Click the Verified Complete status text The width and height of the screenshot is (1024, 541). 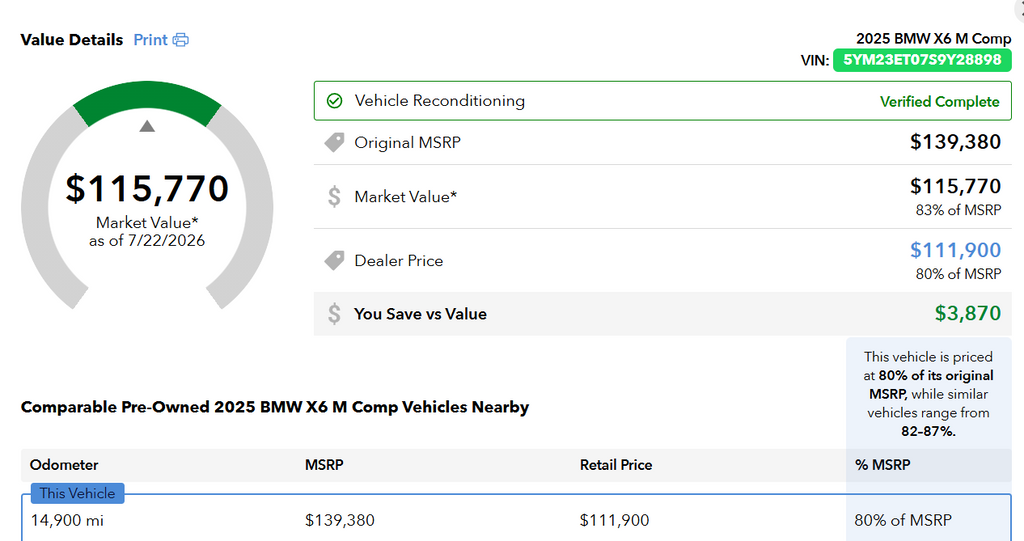click(939, 101)
